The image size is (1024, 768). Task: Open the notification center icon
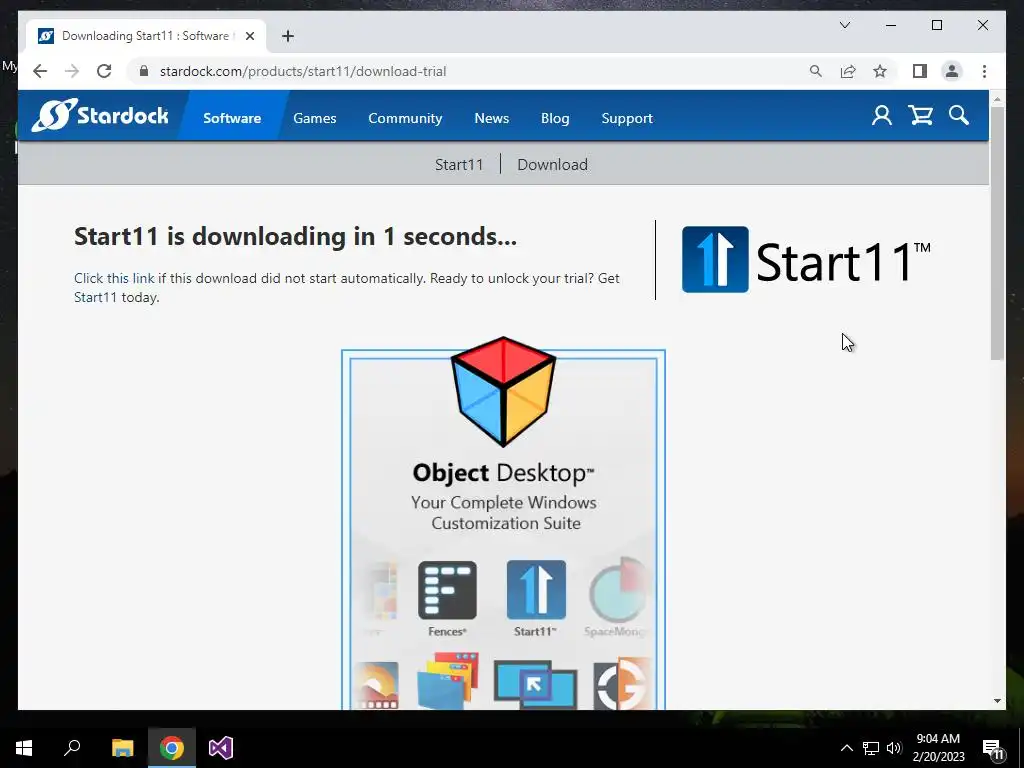tap(993, 748)
